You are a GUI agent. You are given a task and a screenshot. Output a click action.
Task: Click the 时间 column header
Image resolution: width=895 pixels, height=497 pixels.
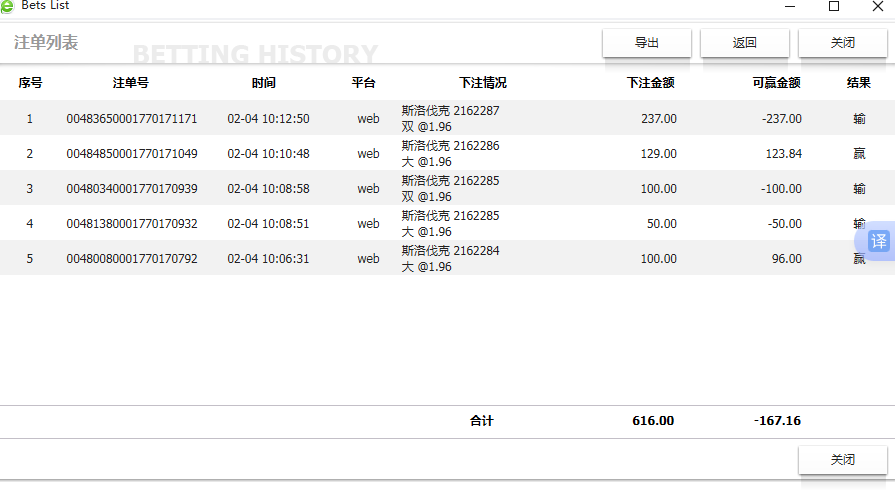pos(264,83)
